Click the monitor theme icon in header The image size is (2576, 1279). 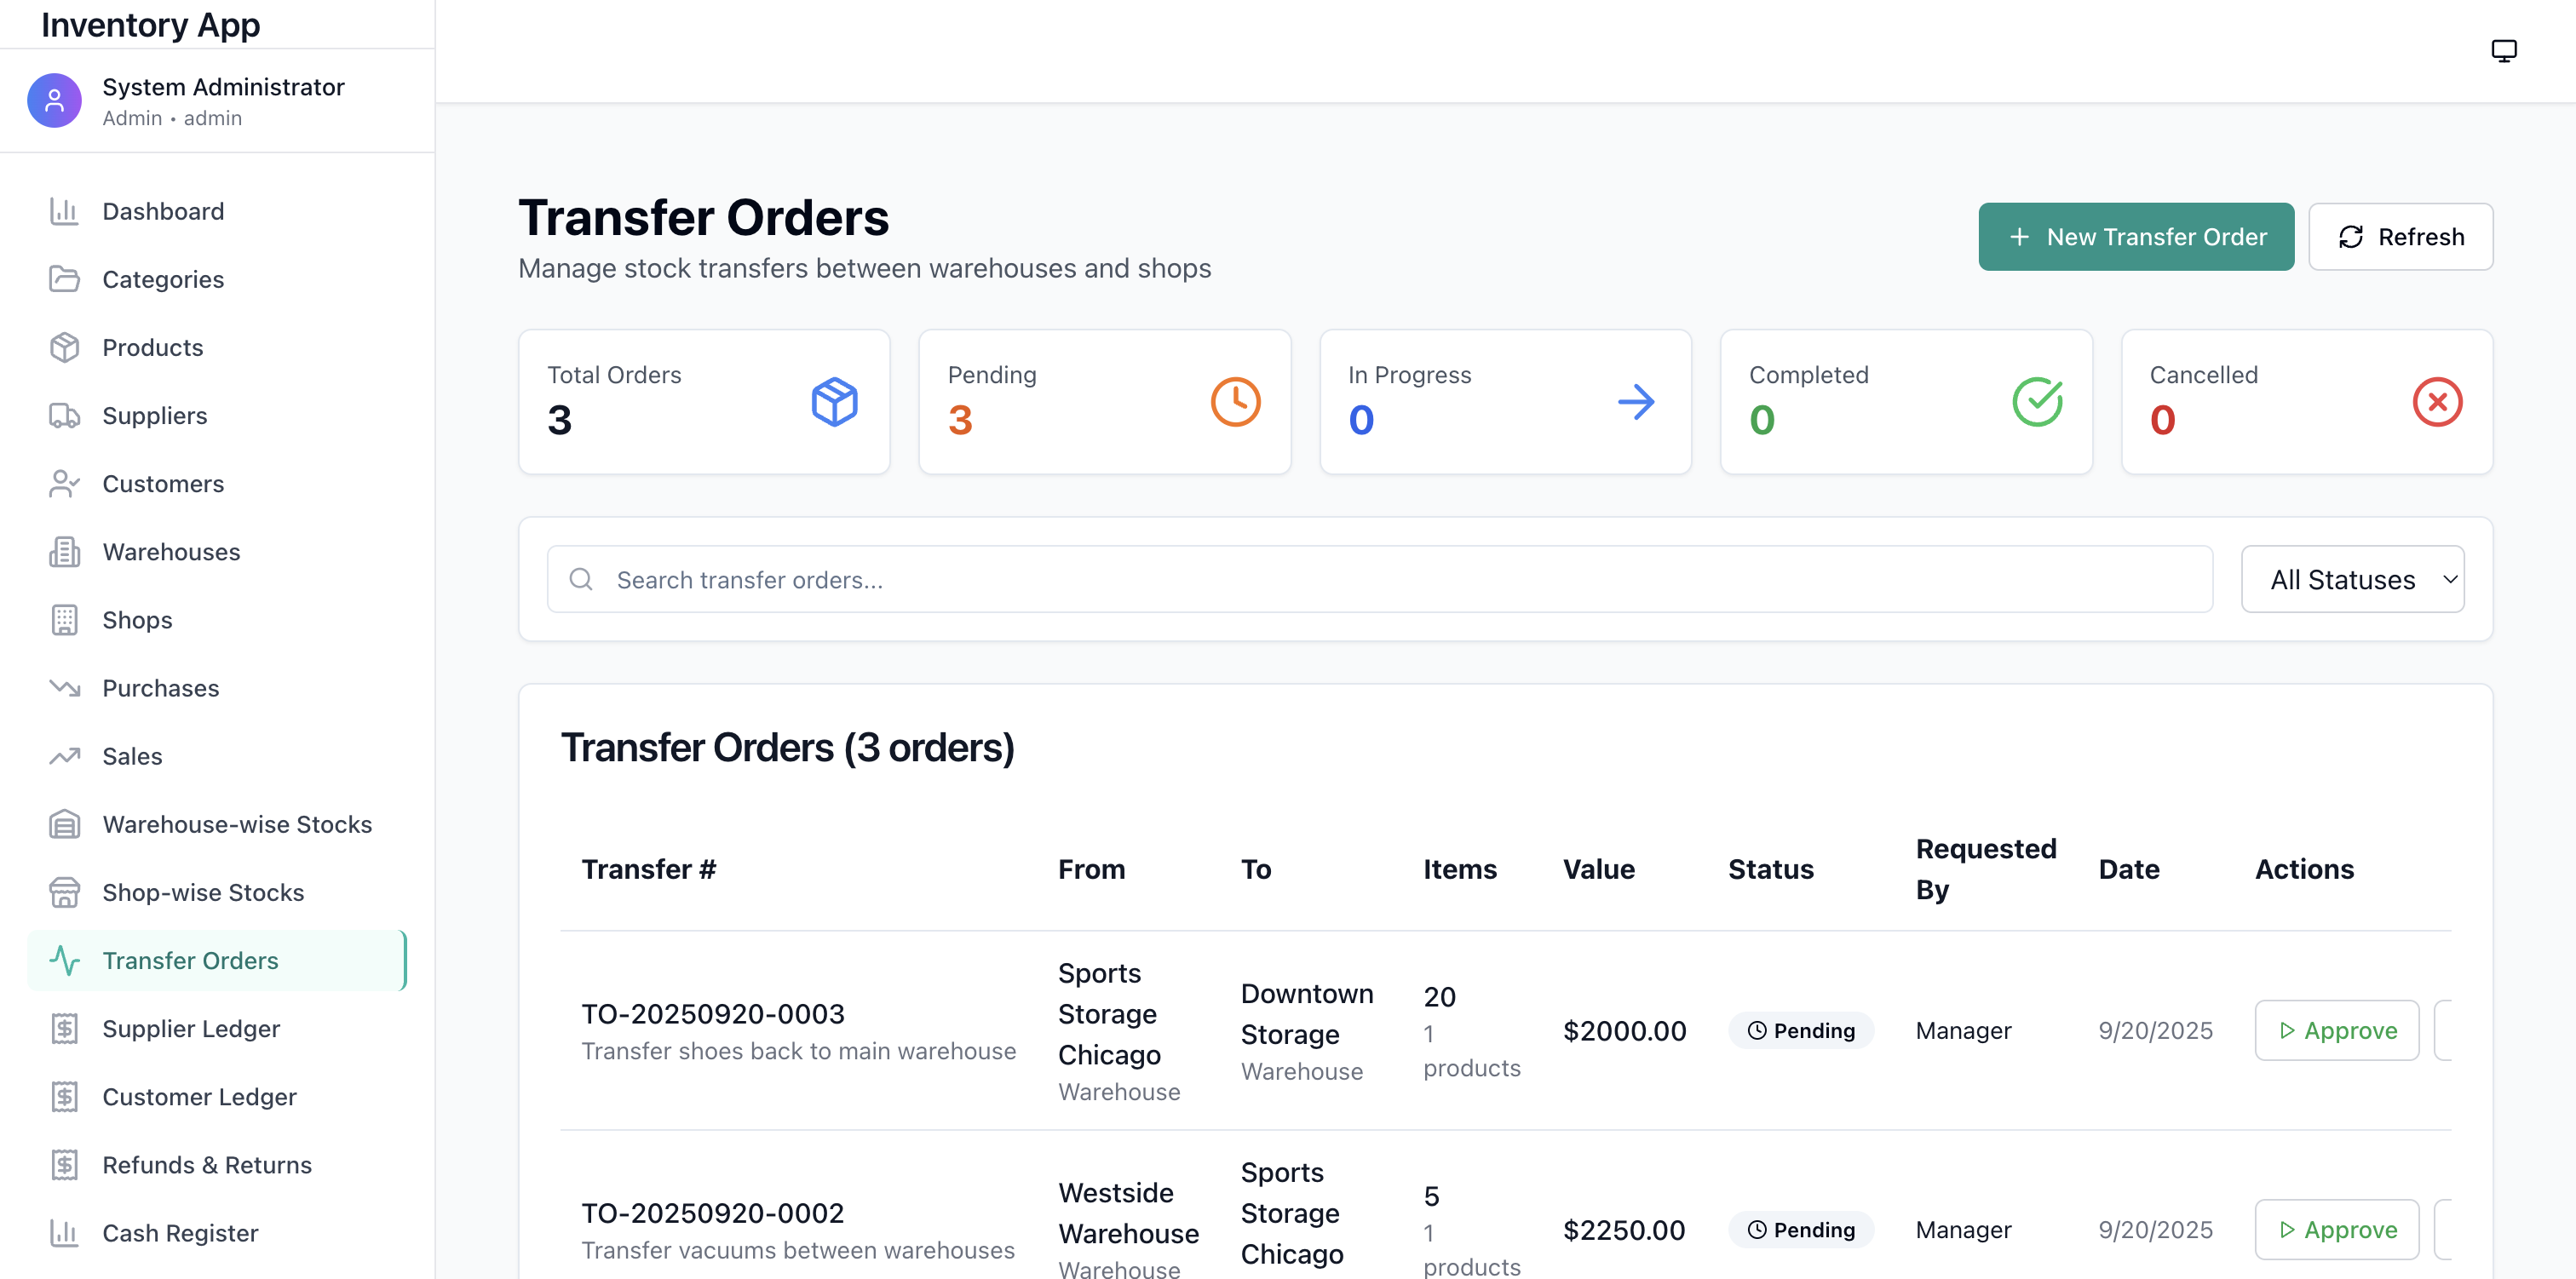tap(2503, 50)
